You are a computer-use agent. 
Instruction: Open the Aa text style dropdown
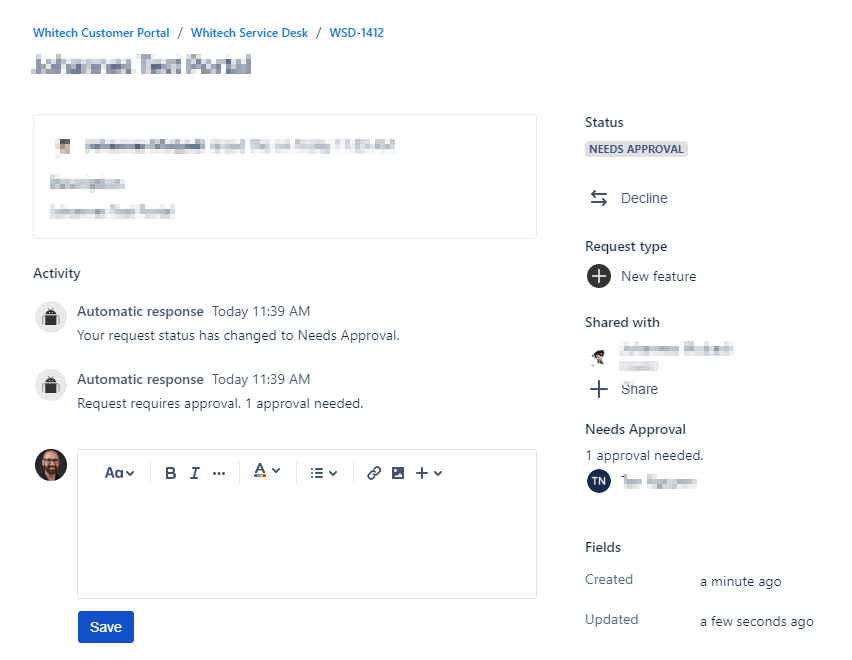point(119,472)
